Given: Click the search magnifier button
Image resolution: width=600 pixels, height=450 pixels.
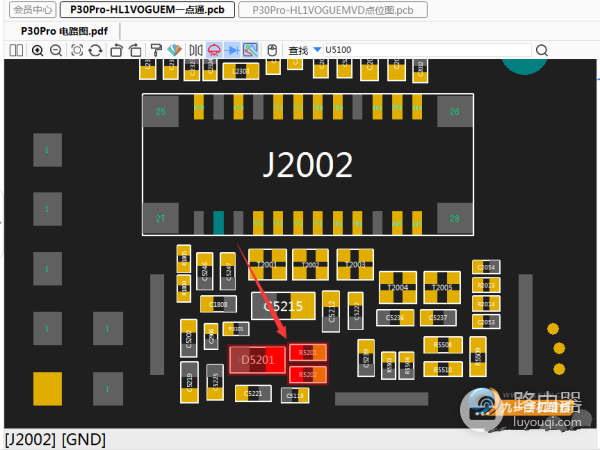Looking at the screenshot, I should [542, 50].
